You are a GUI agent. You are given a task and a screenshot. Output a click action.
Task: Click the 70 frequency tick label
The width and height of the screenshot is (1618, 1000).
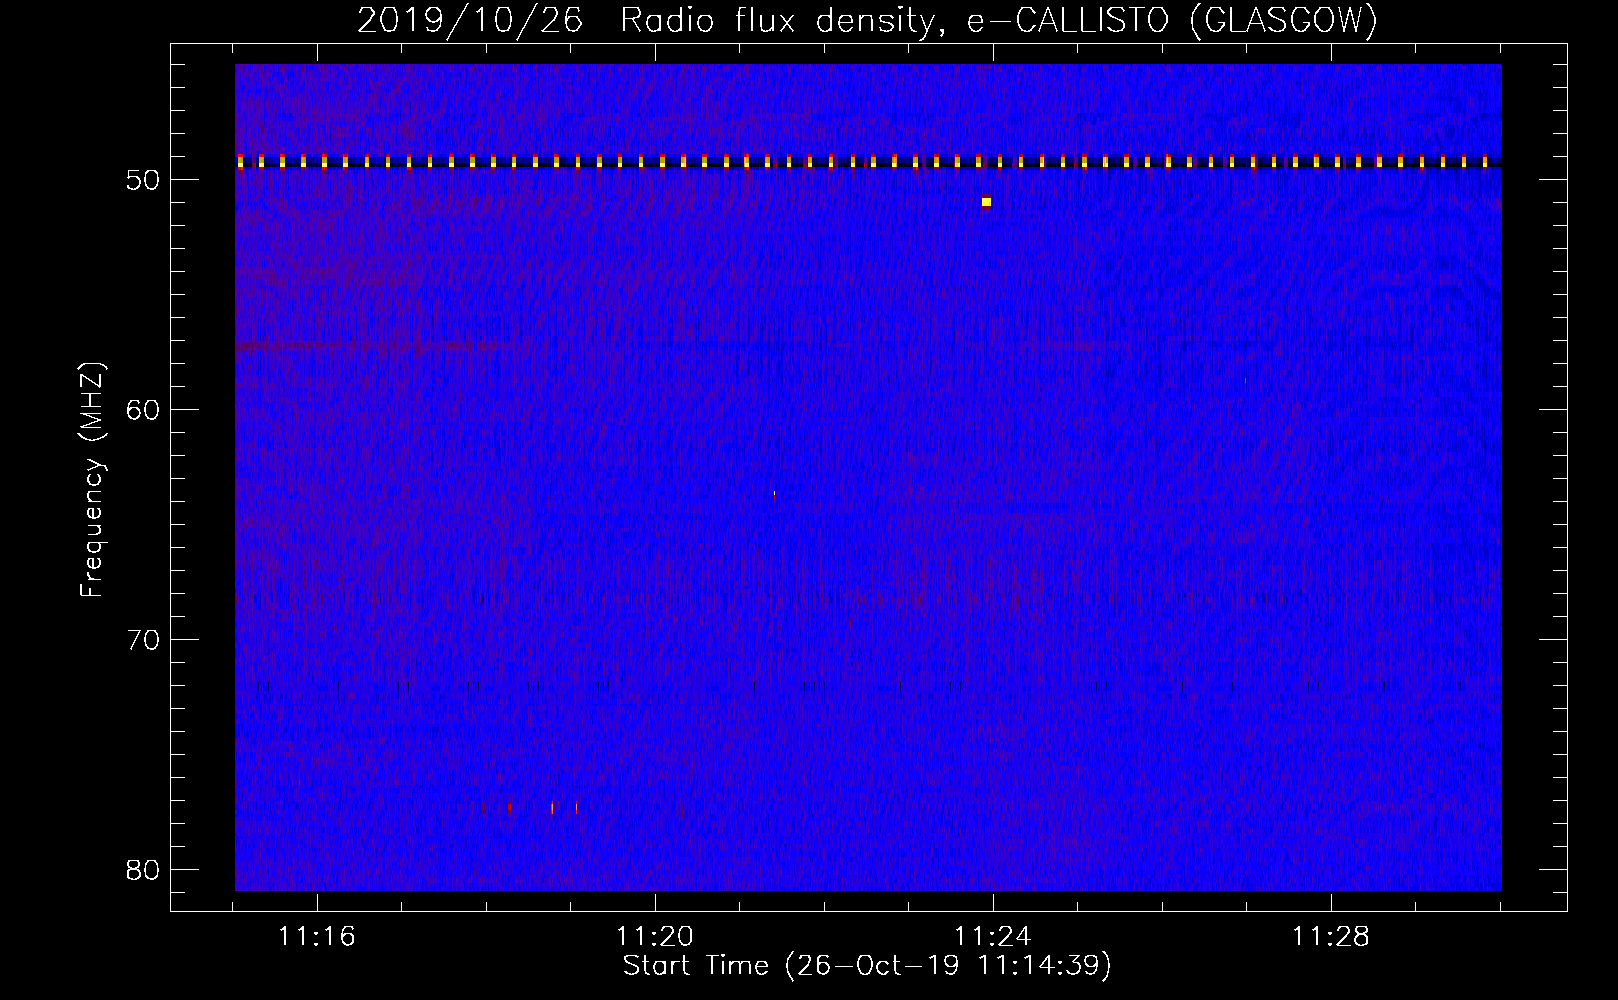(143, 640)
